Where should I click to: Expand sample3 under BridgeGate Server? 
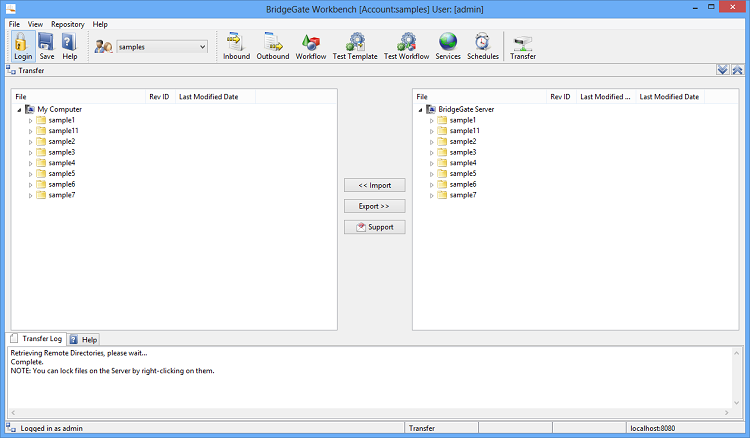[x=431, y=153]
